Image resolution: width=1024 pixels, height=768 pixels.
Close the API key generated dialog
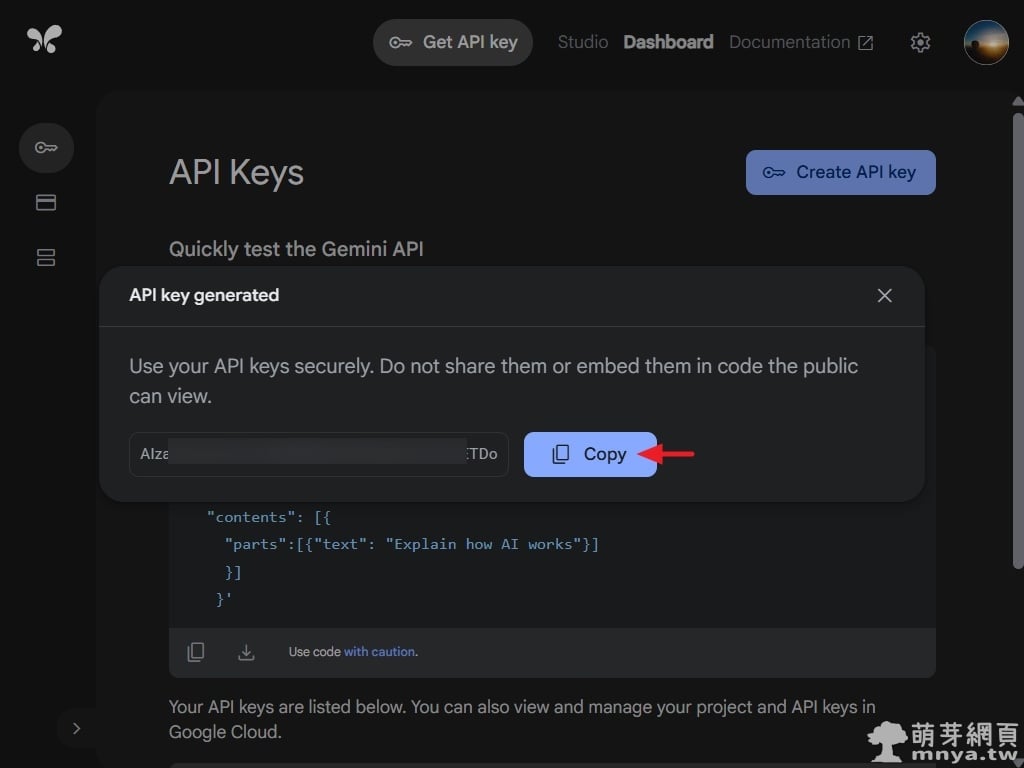[884, 295]
